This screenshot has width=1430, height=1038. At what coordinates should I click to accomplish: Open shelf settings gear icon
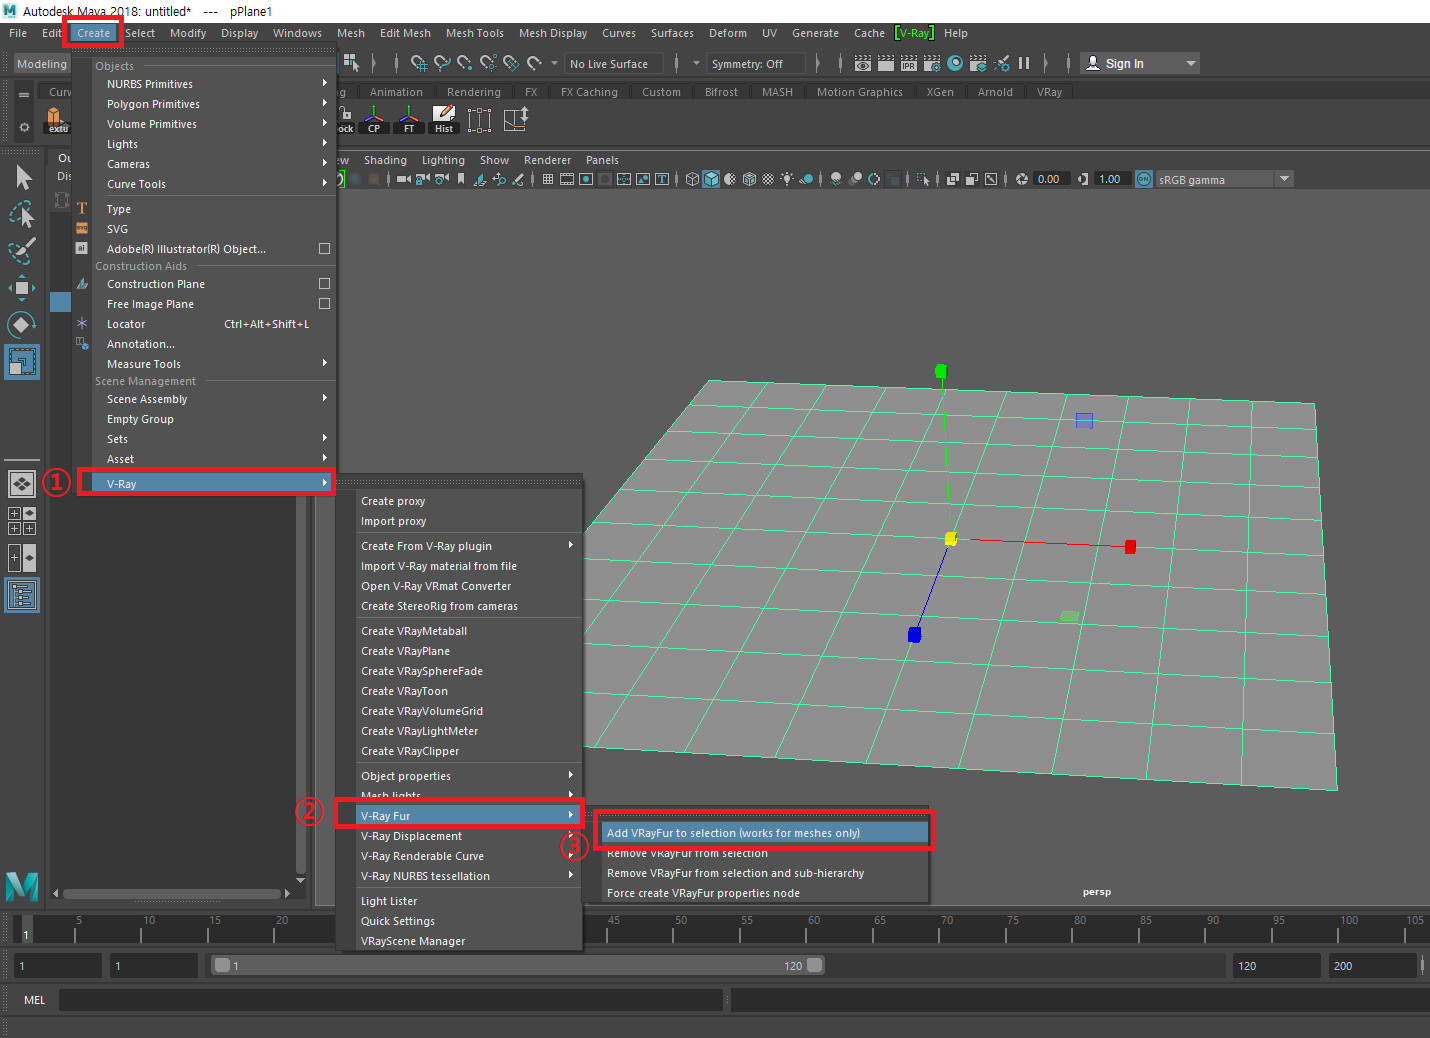click(24, 128)
